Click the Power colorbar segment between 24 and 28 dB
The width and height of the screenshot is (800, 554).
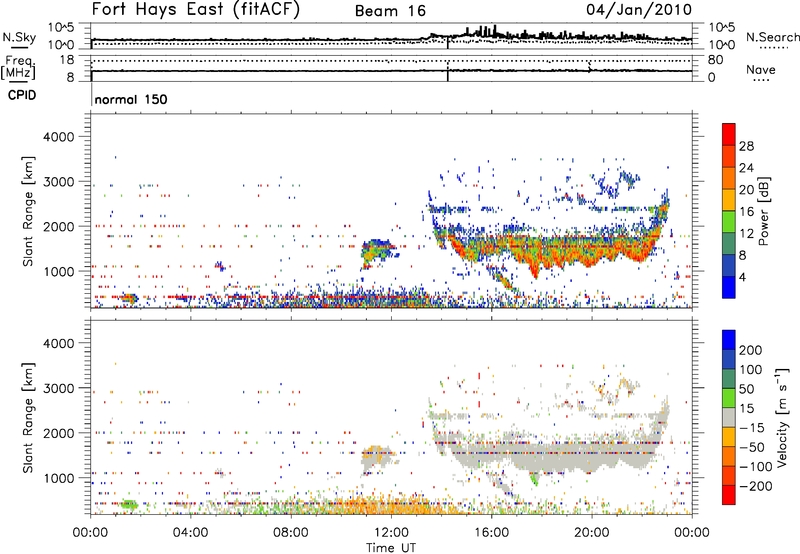point(729,157)
